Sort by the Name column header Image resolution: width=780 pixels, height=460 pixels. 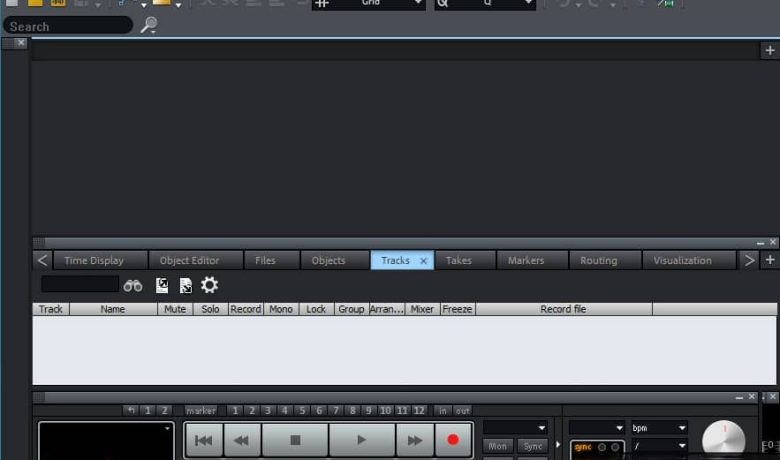point(113,309)
